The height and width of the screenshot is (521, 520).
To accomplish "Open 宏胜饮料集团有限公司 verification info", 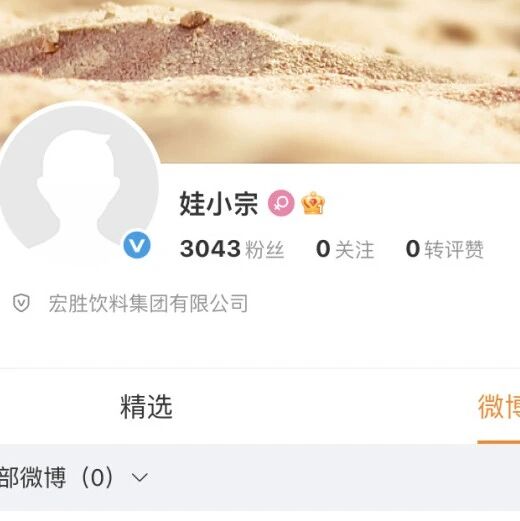I will pyautogui.click(x=148, y=303).
